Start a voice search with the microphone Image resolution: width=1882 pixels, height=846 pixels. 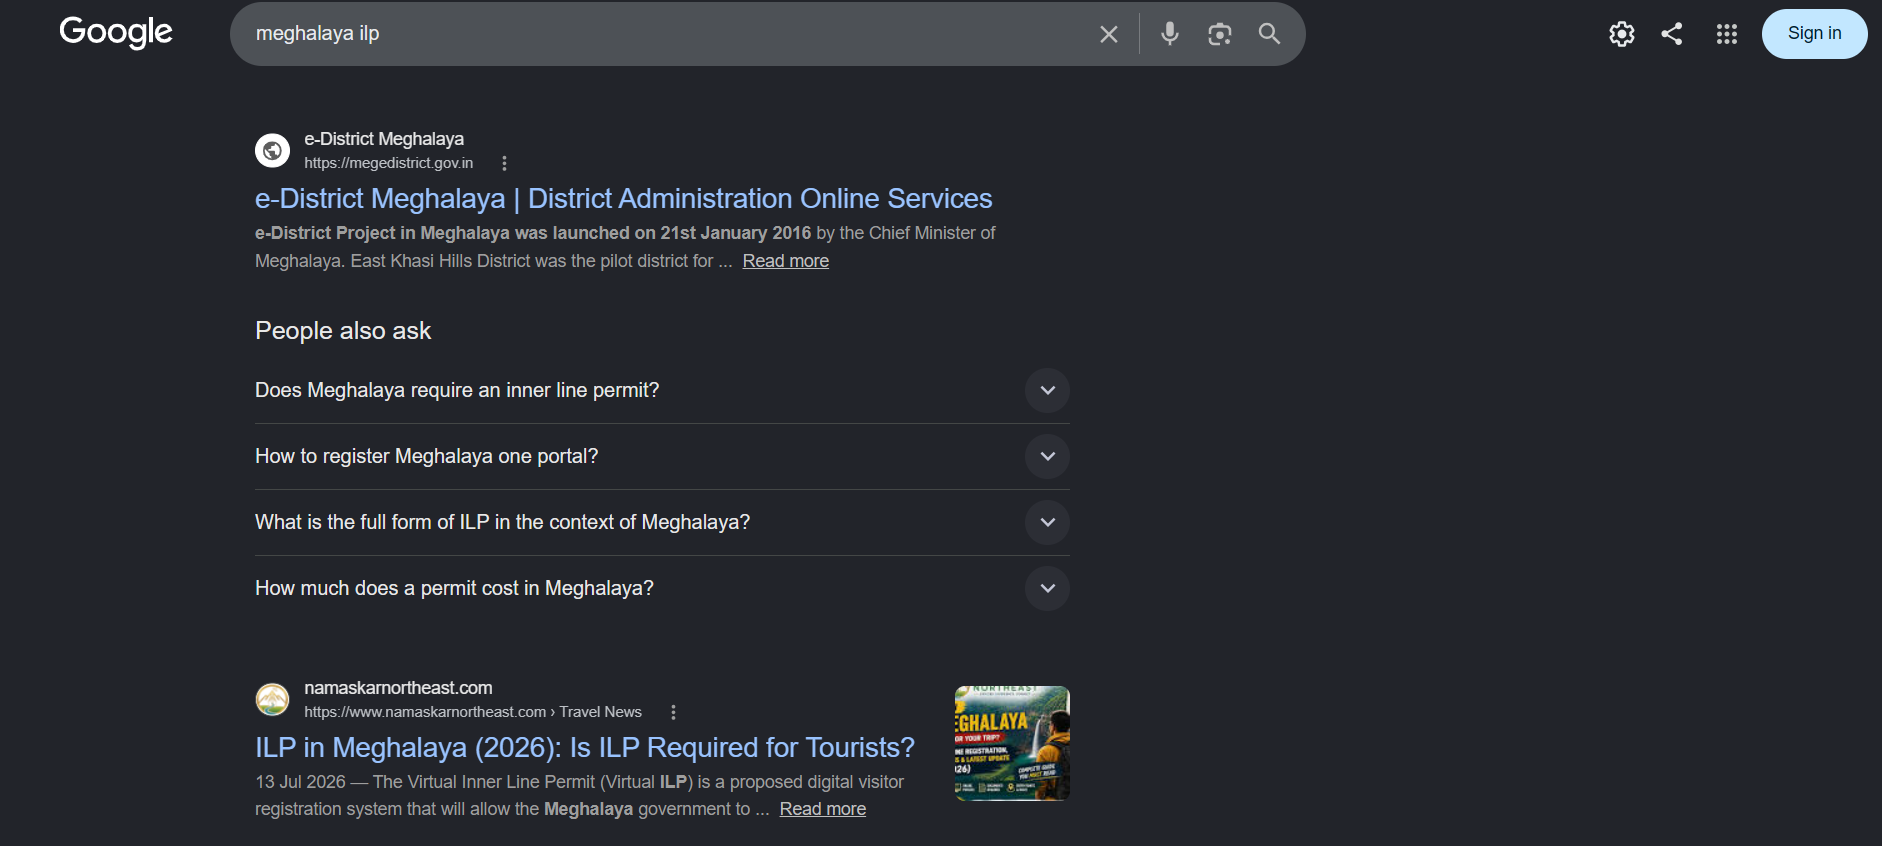pyautogui.click(x=1169, y=34)
